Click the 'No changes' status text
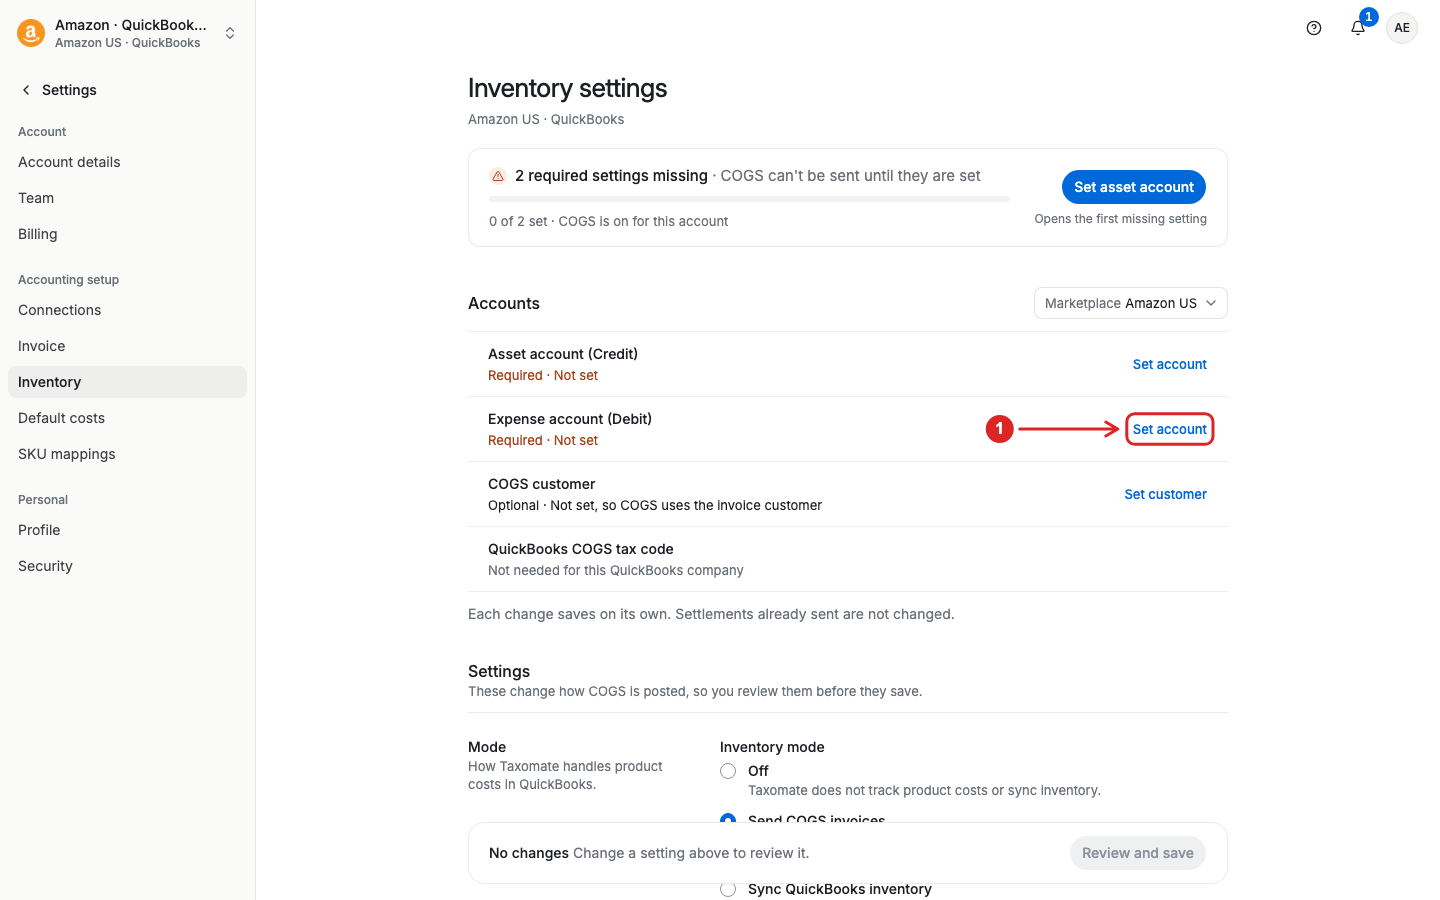Screen dimensions: 1440x900 point(528,853)
